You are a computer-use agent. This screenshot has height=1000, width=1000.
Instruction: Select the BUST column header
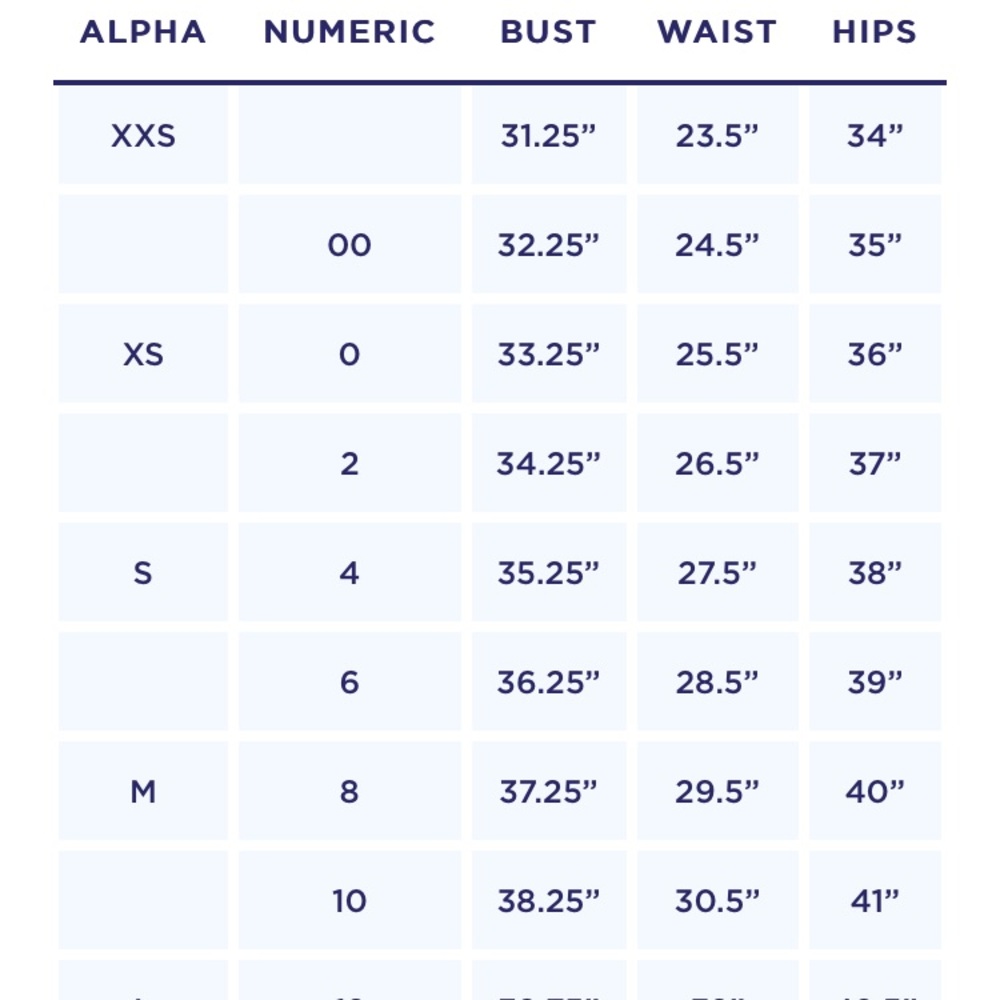(x=548, y=32)
